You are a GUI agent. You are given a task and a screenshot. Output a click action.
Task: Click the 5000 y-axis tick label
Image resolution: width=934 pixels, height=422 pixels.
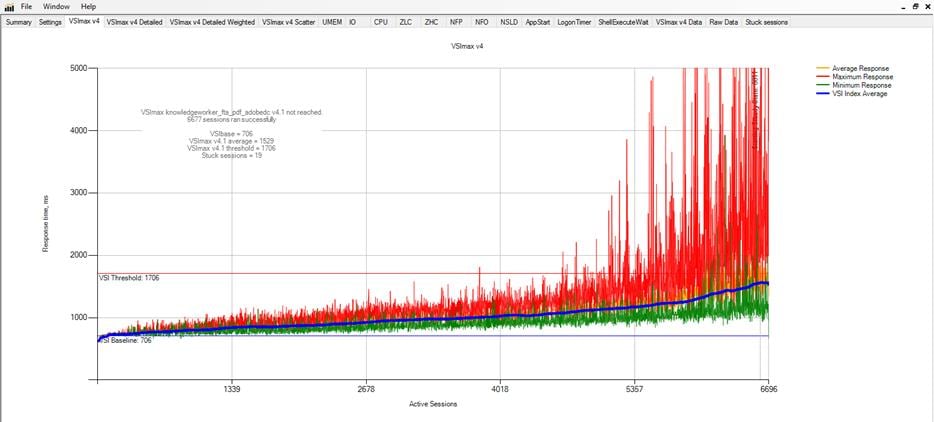point(80,68)
